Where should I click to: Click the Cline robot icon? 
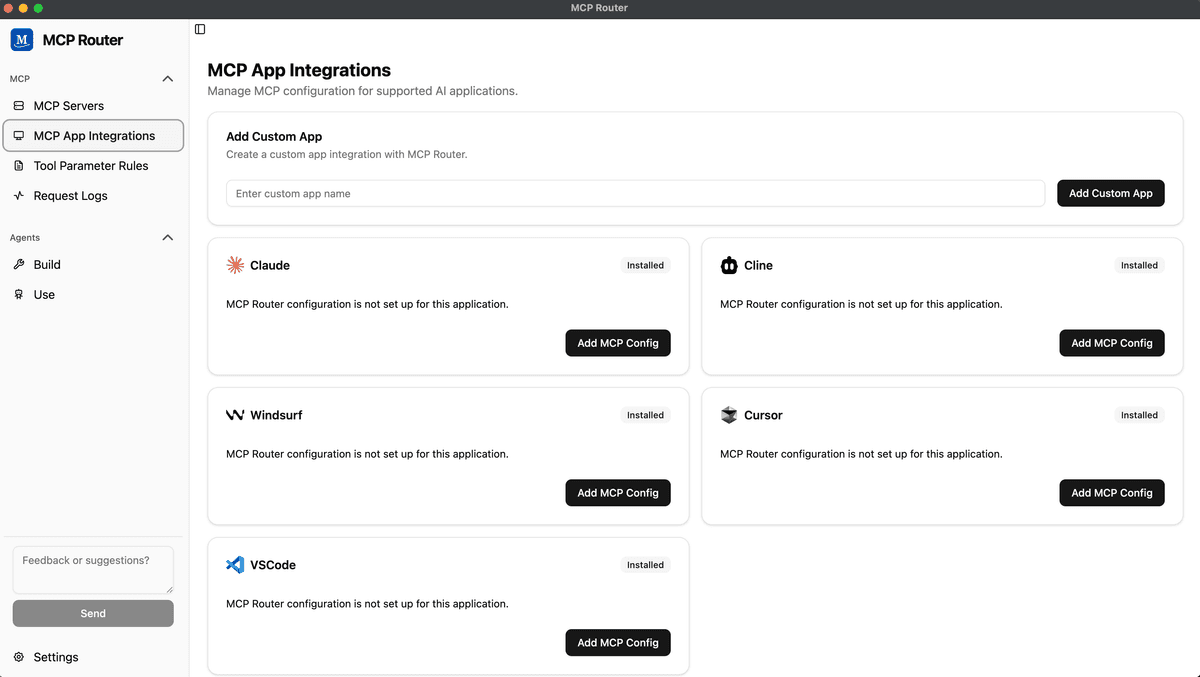(729, 265)
